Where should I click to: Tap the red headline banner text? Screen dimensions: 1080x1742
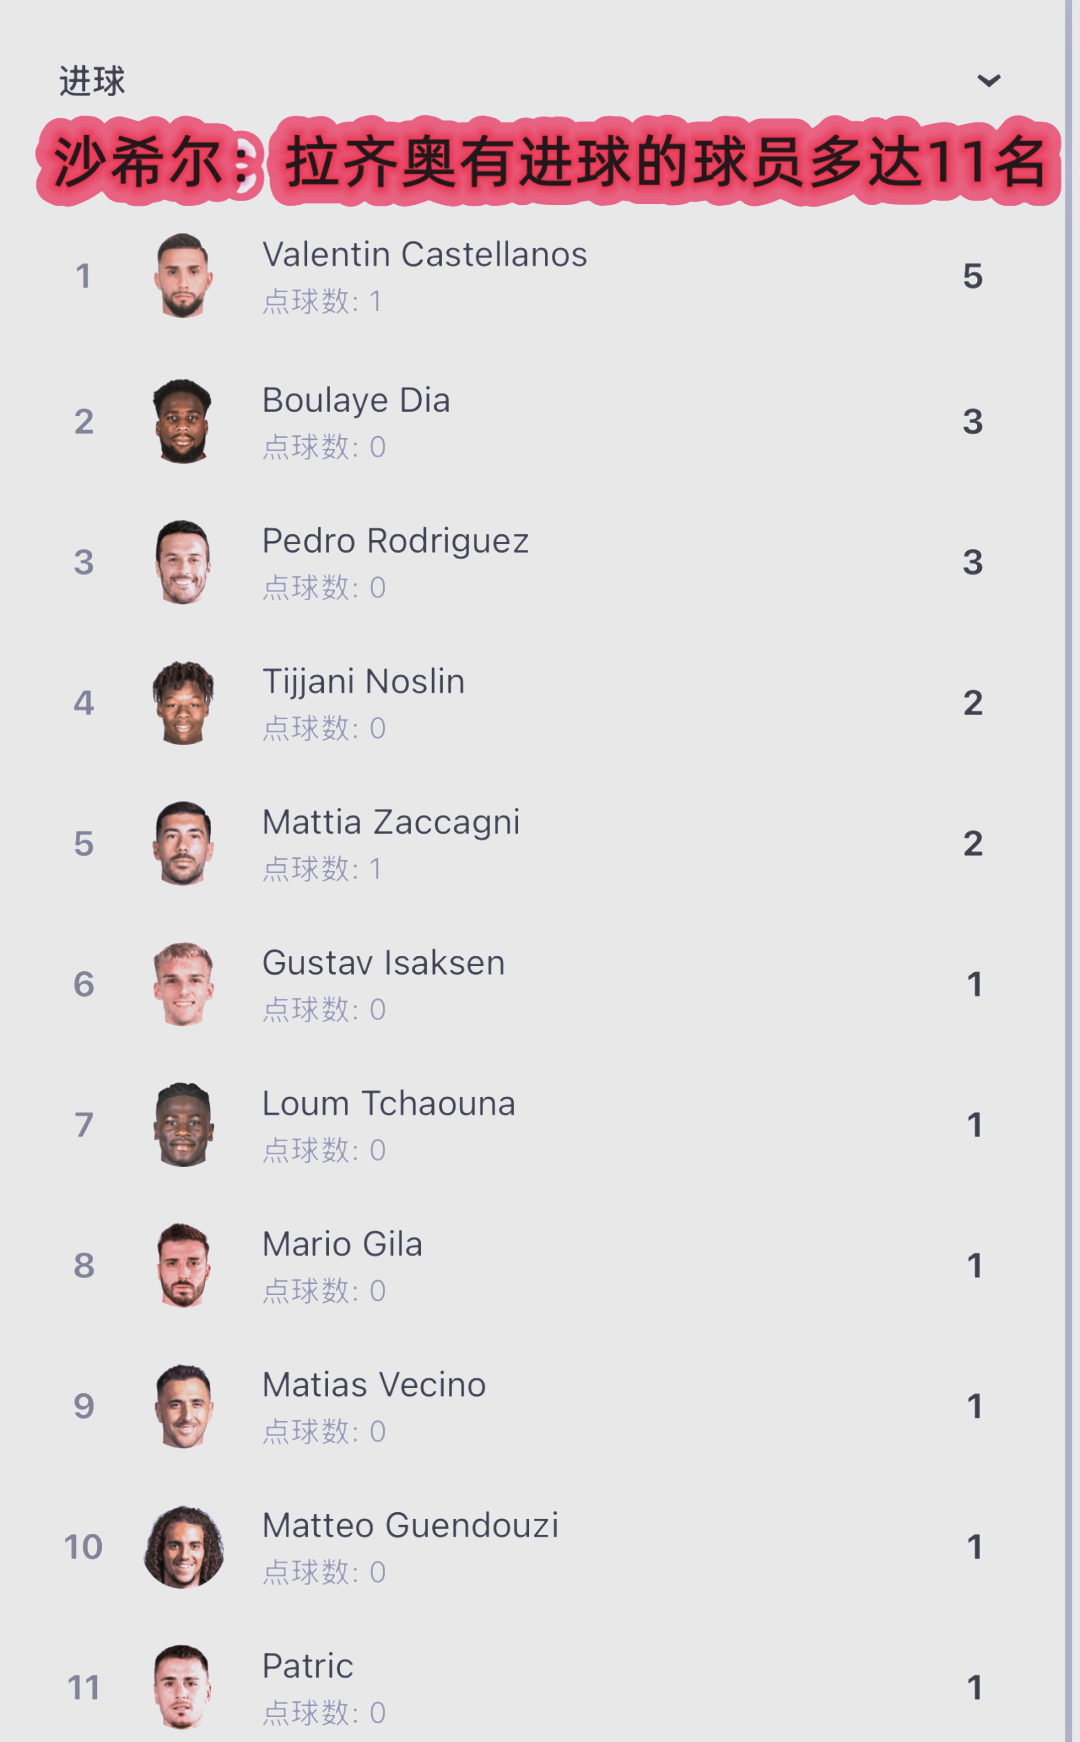pos(548,163)
